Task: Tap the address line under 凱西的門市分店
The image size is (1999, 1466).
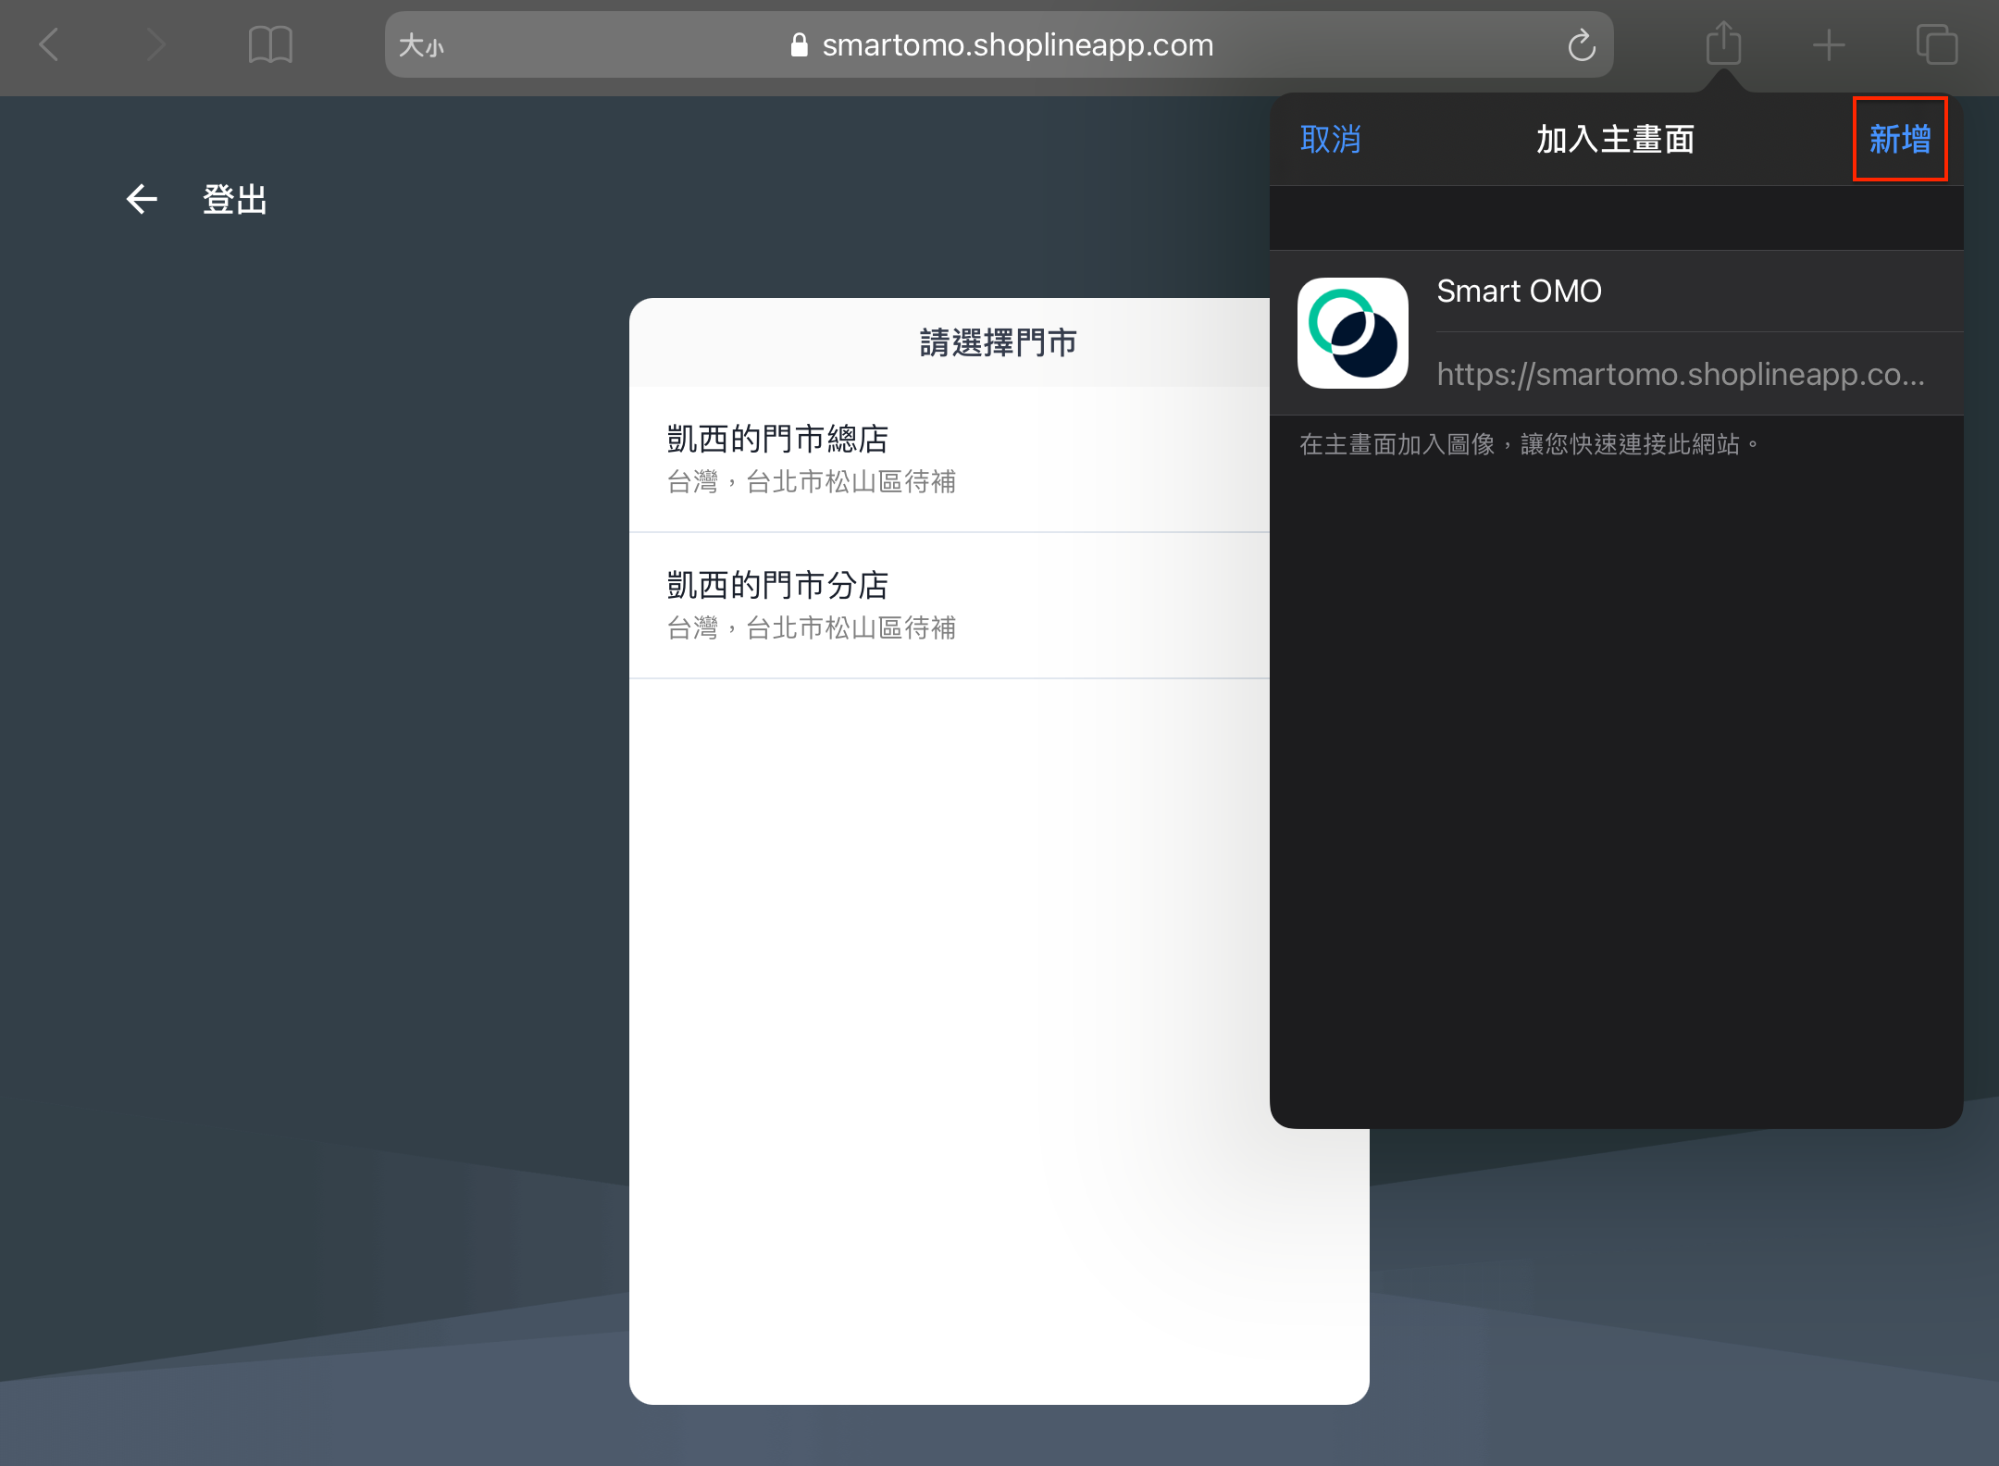Action: click(811, 628)
